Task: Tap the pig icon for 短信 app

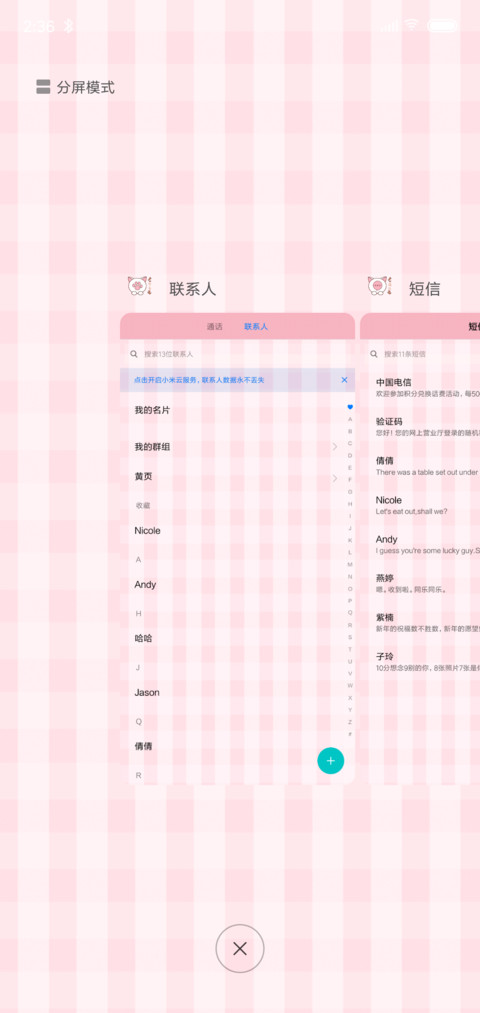Action: coord(380,286)
